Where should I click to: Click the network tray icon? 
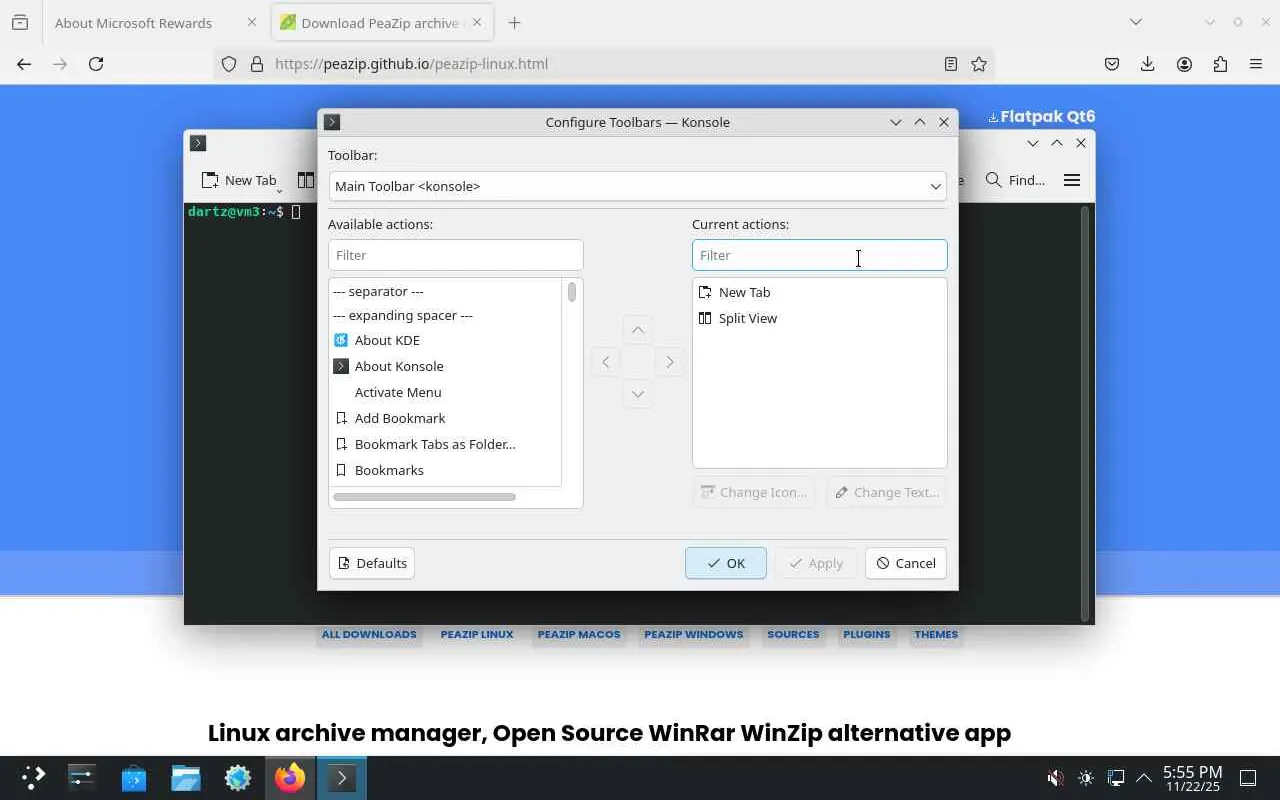point(1116,778)
